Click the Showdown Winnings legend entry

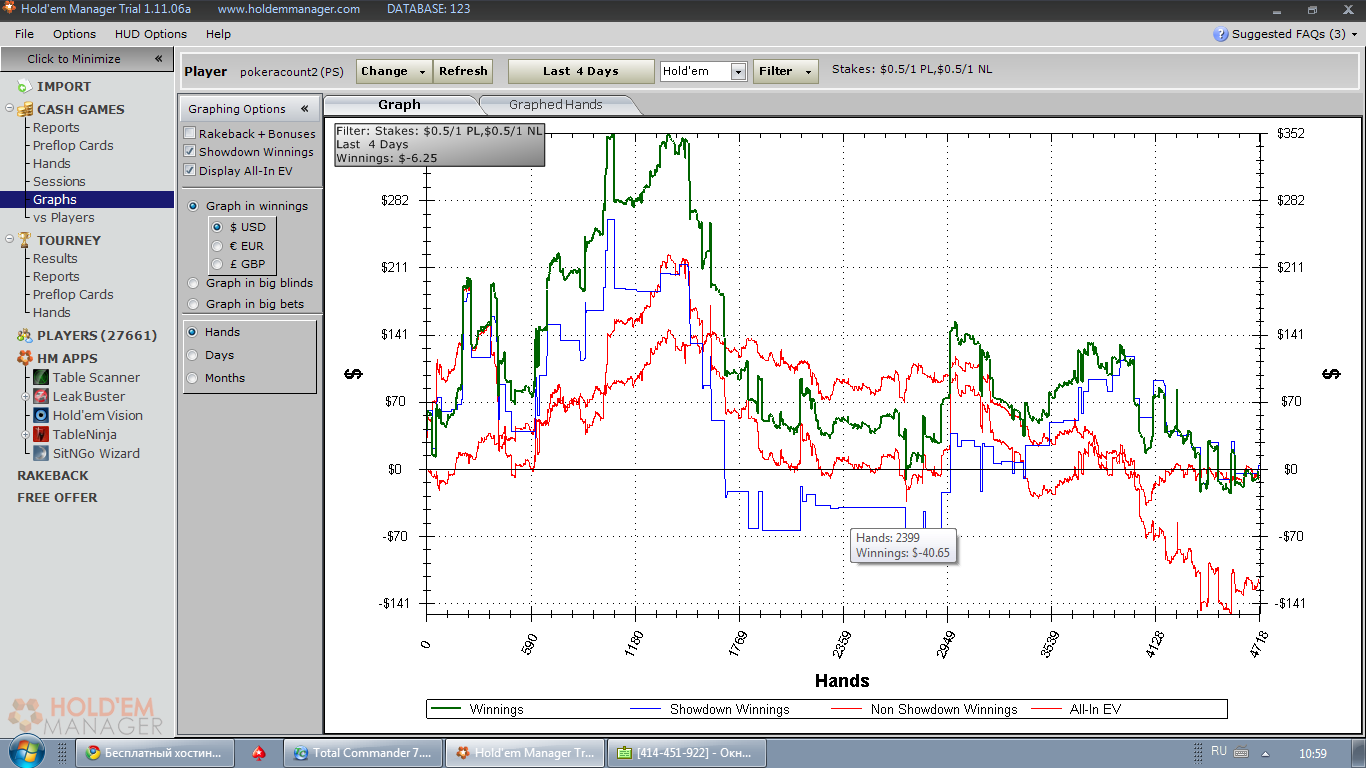pyautogui.click(x=709, y=709)
